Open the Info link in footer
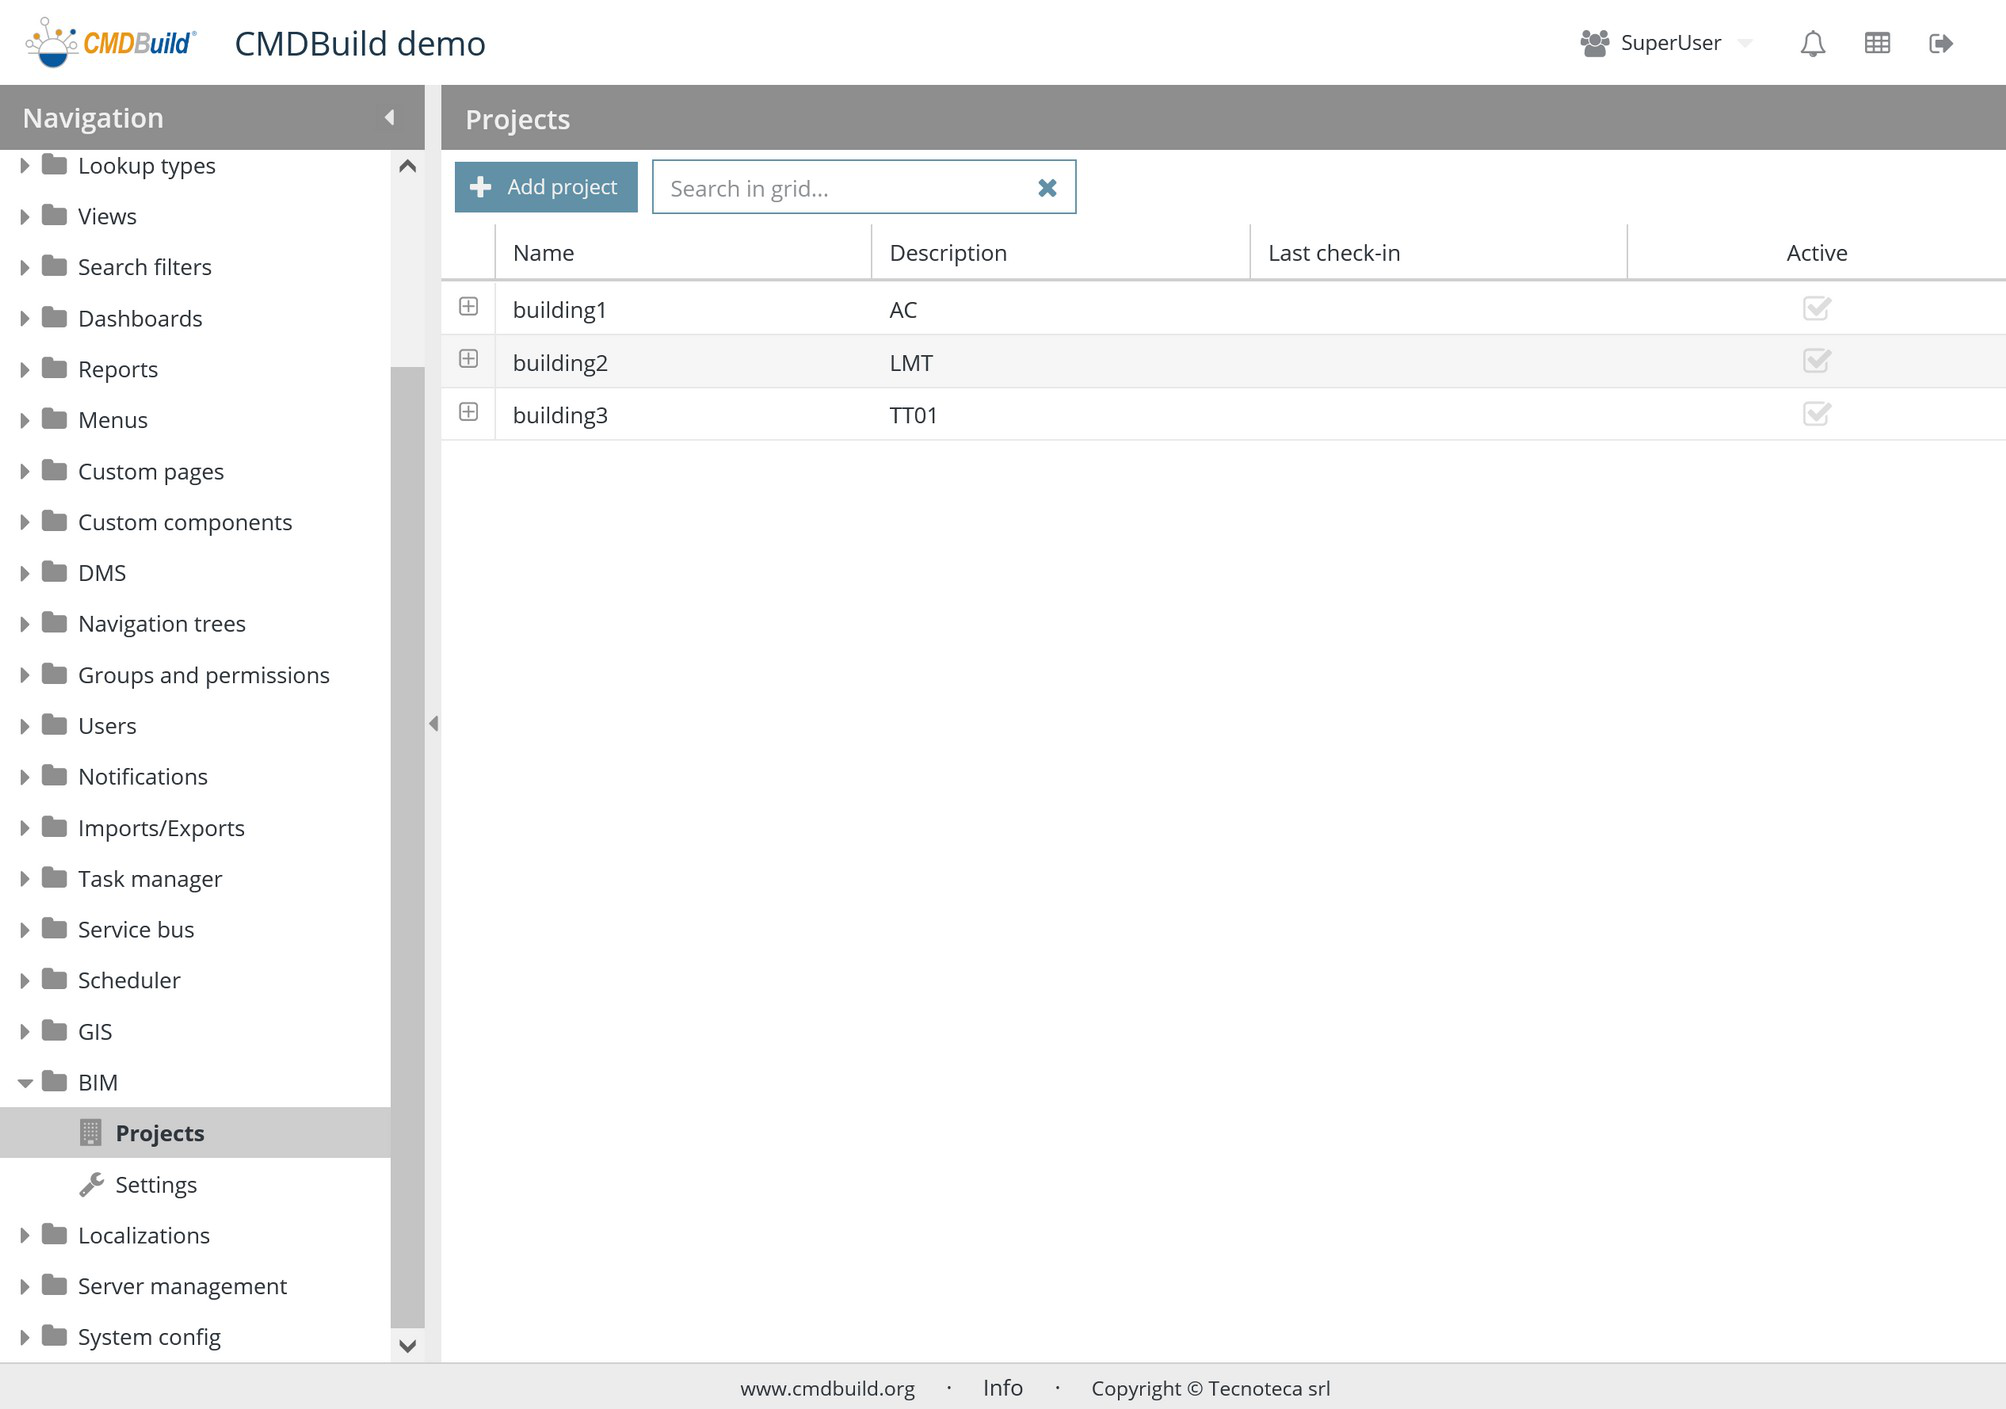 1002,1388
